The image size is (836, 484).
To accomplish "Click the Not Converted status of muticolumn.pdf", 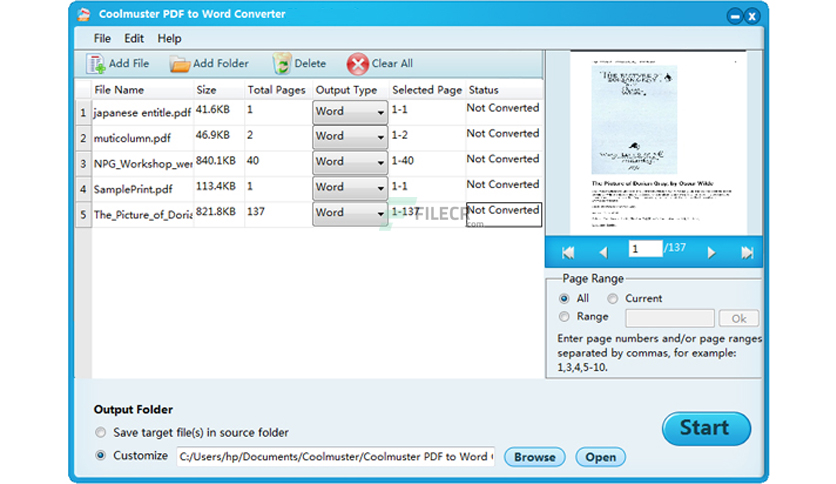I will click(503, 133).
